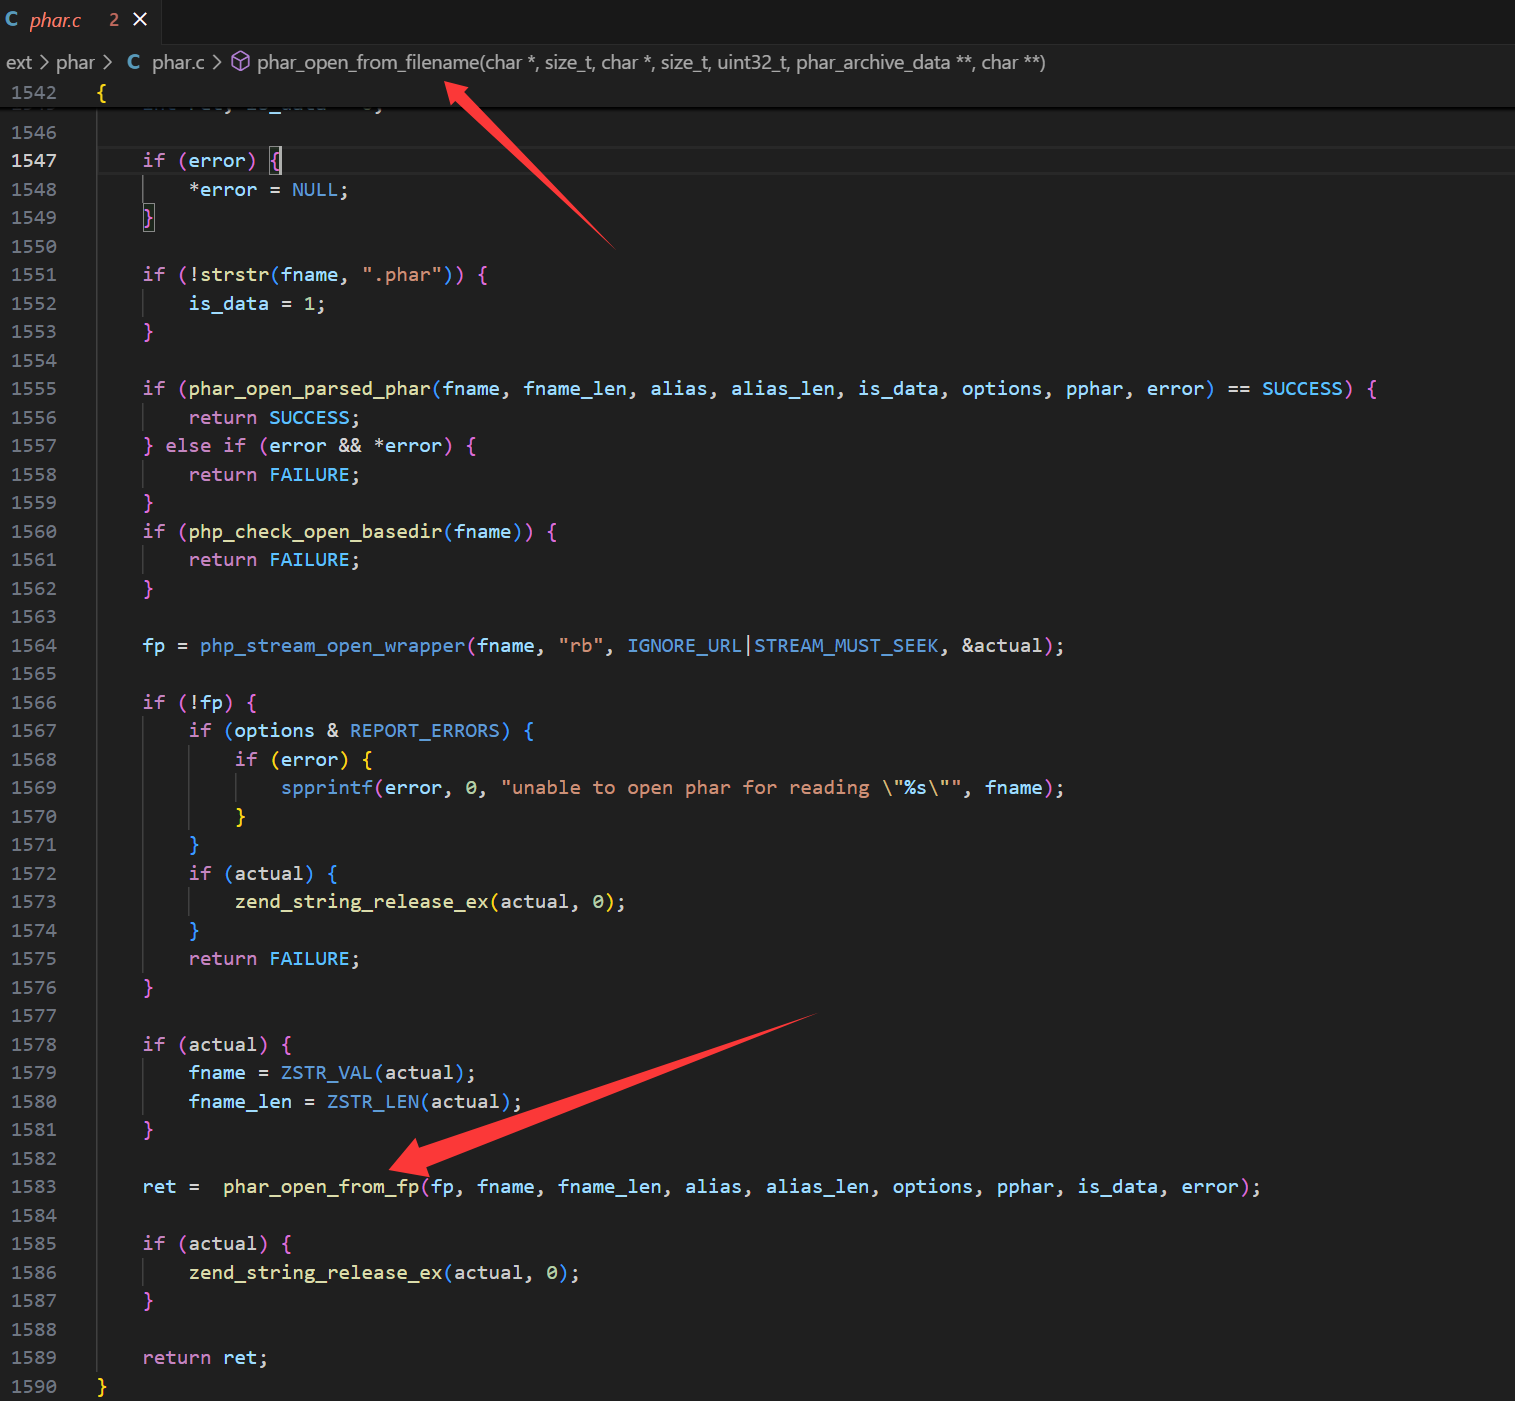Open the phar.c file breadcrumb dropdown
The image size is (1515, 1401).
click(178, 62)
